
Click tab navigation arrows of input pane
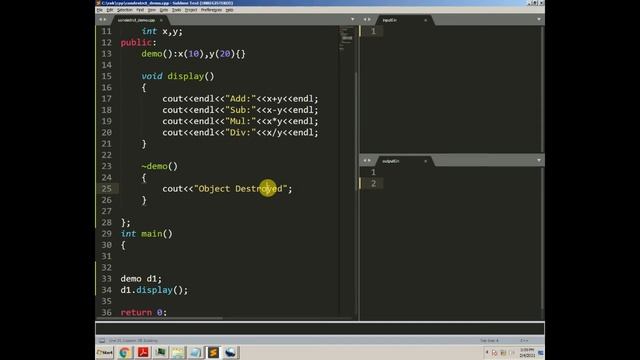coord(367,20)
